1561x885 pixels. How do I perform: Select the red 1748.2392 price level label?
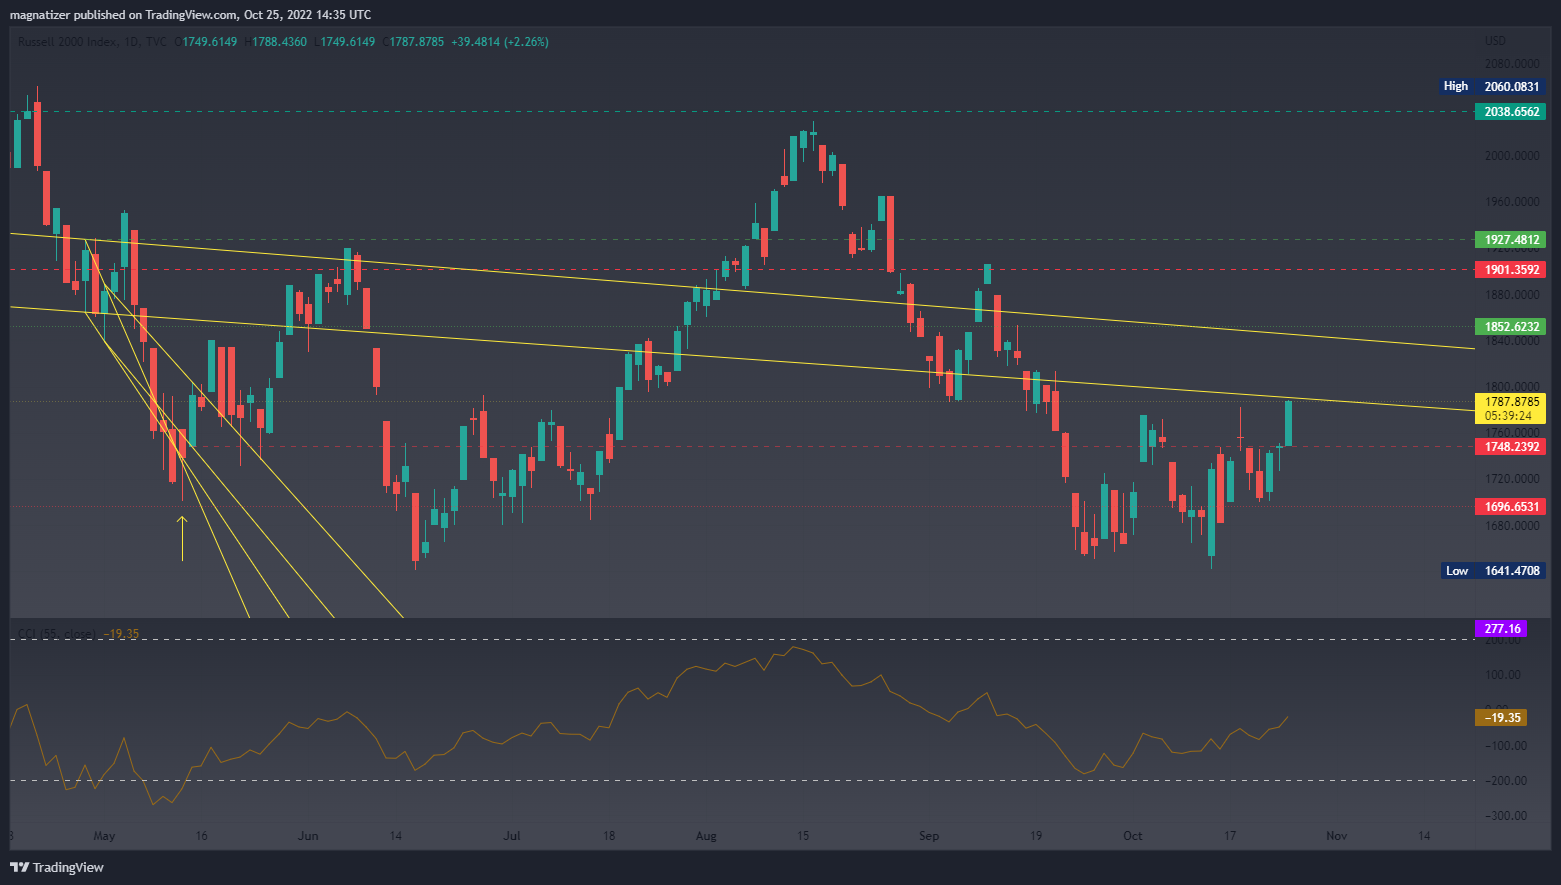[x=1510, y=447]
